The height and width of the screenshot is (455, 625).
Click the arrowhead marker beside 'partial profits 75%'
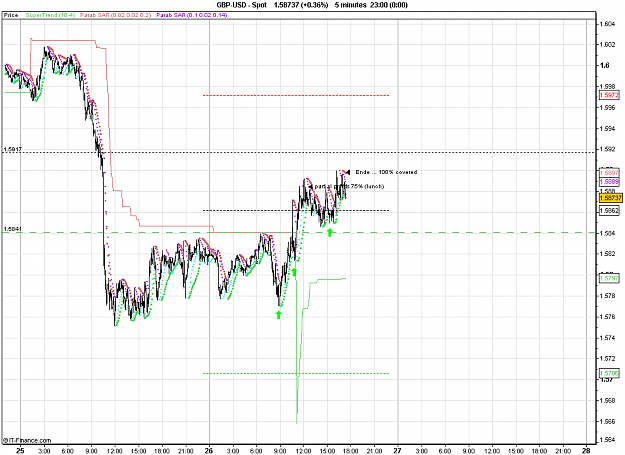point(311,186)
